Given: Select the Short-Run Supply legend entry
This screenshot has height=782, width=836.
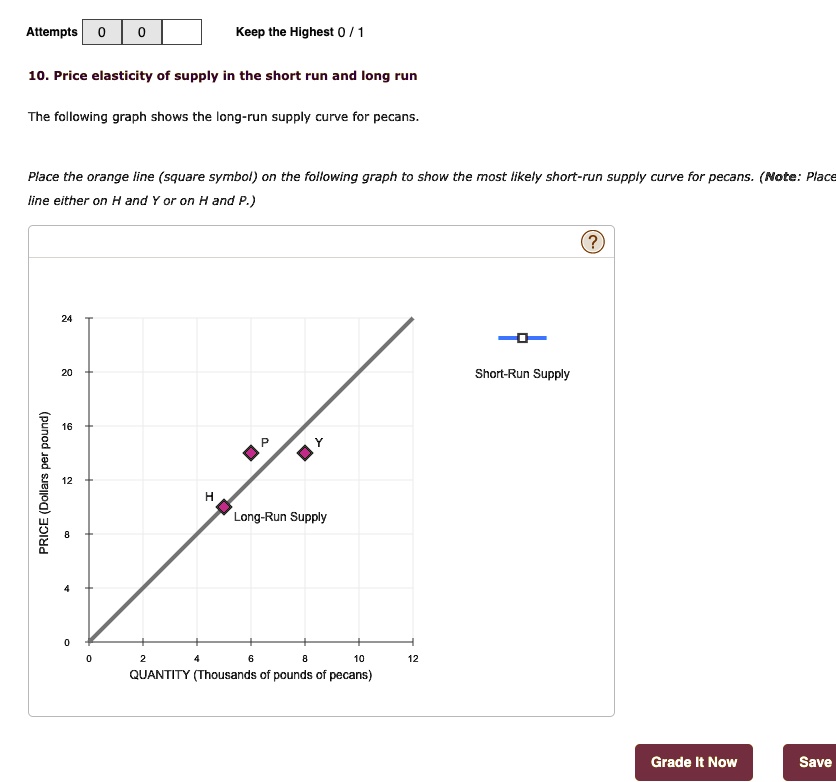Looking at the screenshot, I should click(x=522, y=374).
